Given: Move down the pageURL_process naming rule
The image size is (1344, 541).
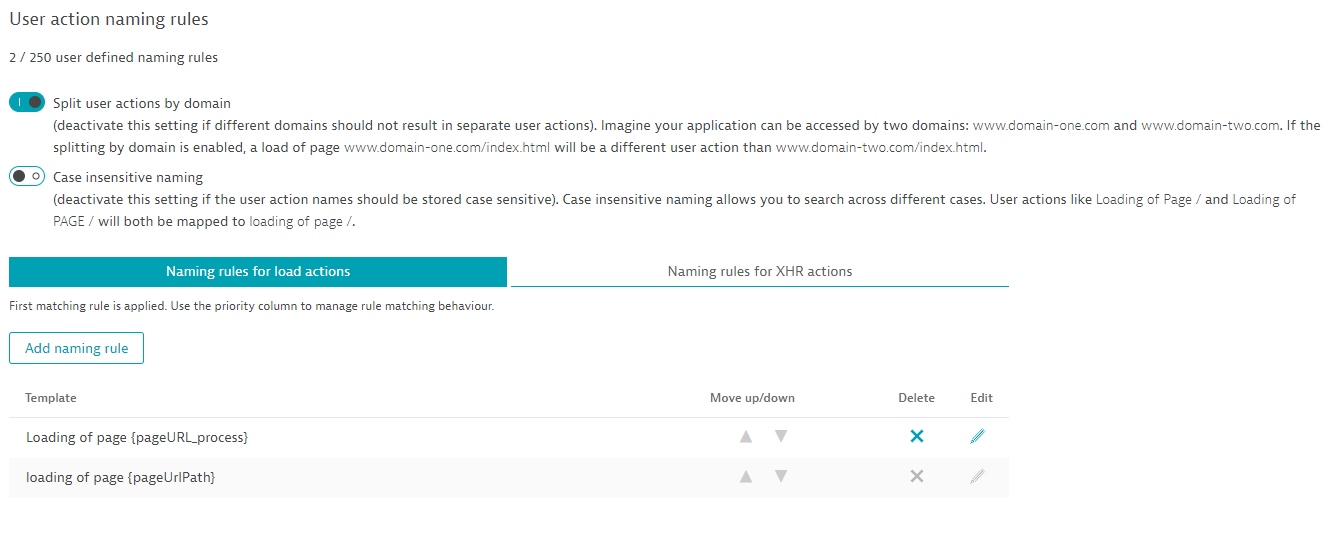Looking at the screenshot, I should (781, 437).
